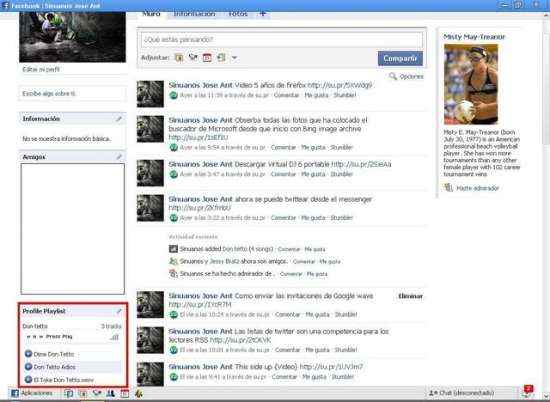Open Opciones with the magnifier icon
The height and width of the screenshot is (402, 550).
[406, 76]
